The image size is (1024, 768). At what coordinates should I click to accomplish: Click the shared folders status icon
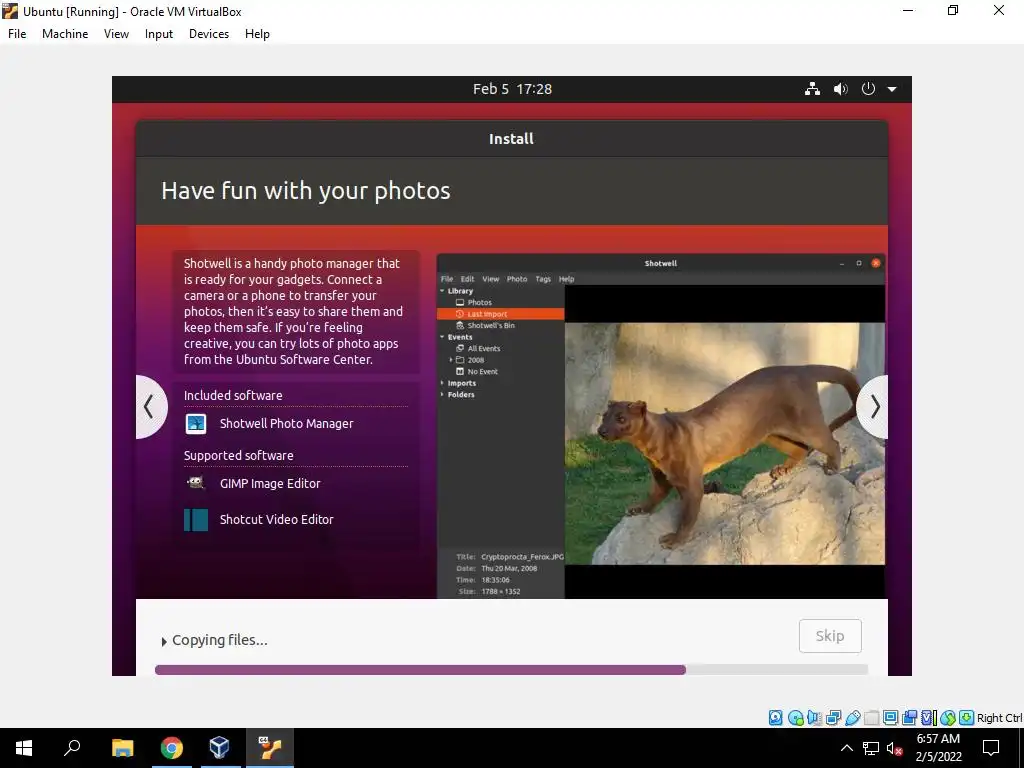click(871, 718)
